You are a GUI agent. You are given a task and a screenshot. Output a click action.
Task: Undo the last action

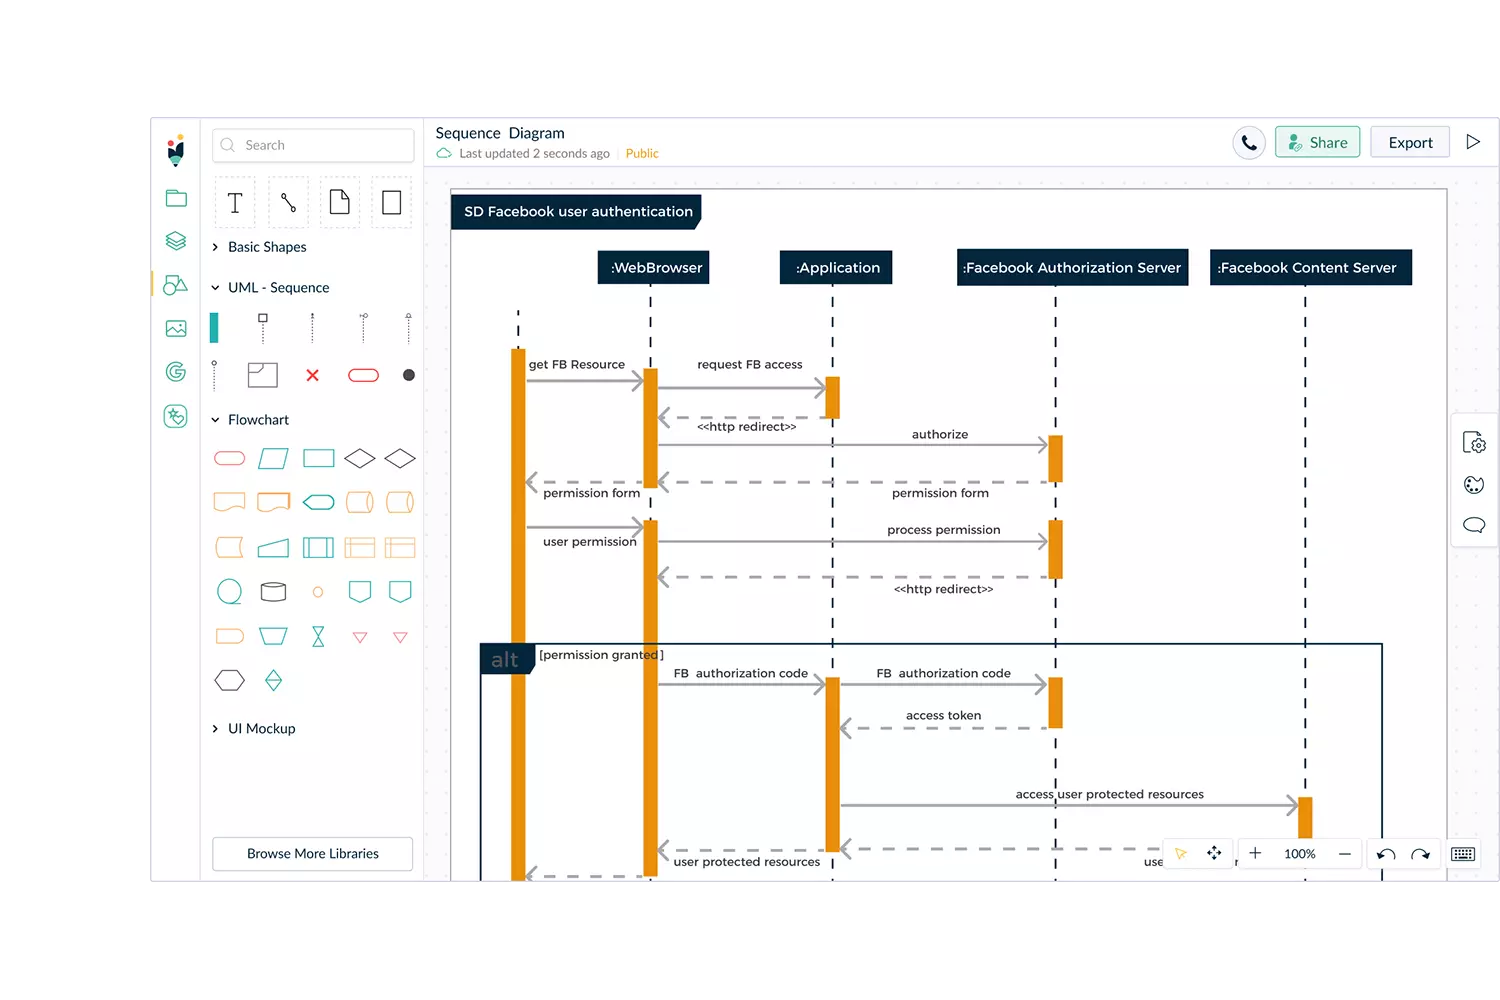[x=1386, y=854]
